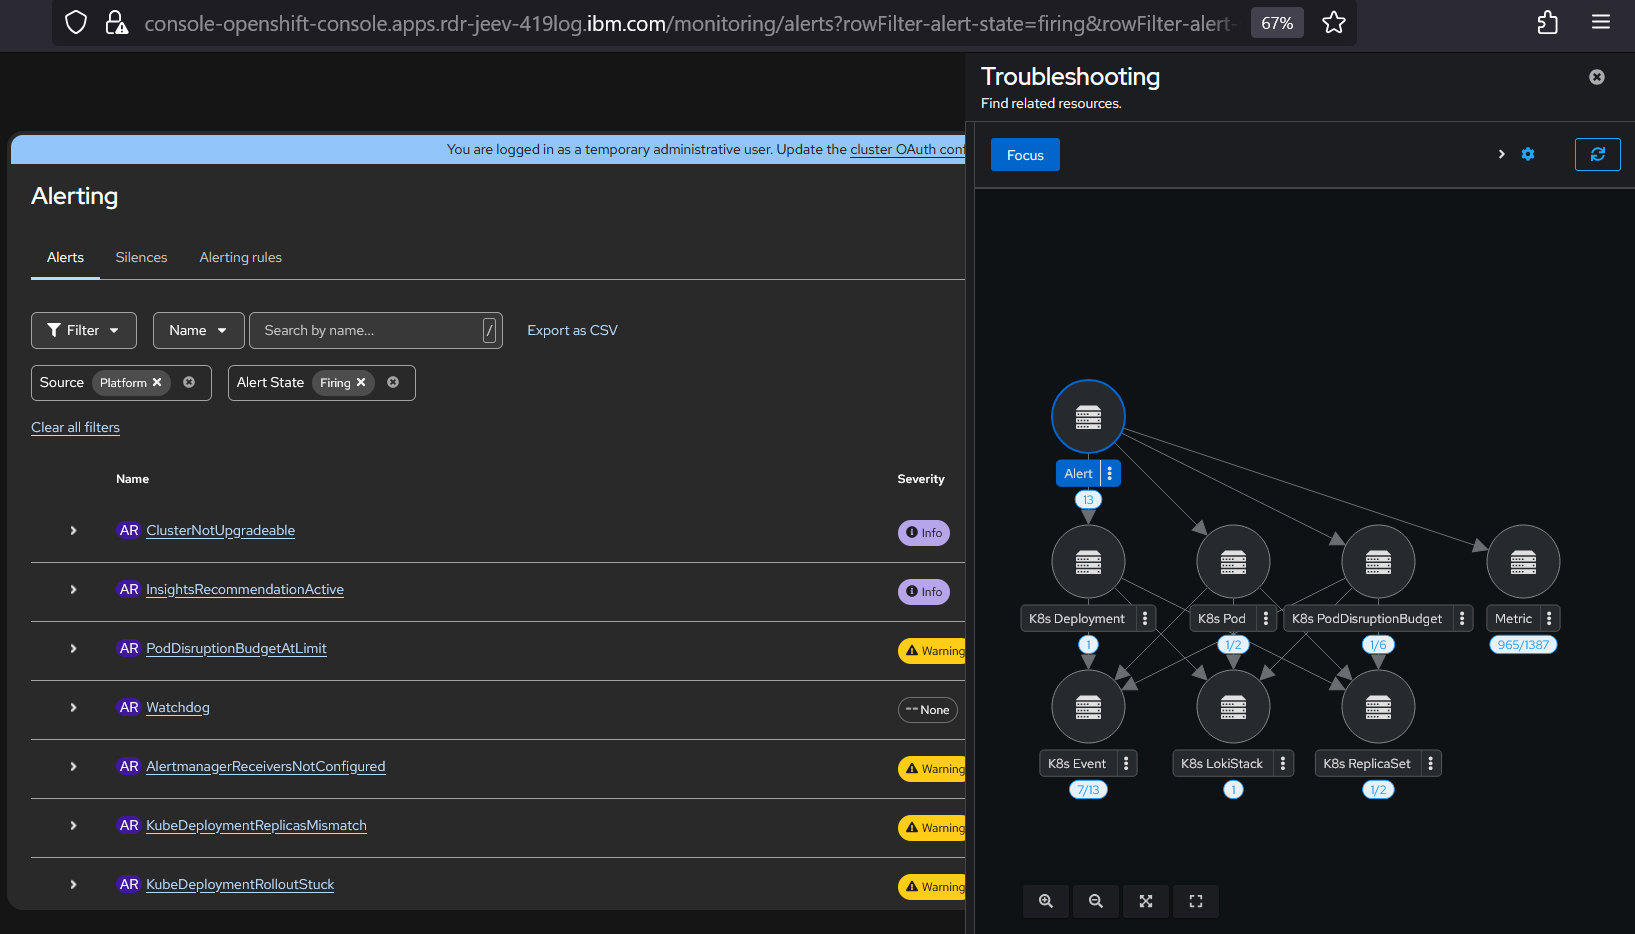Open the KubeDeploymentReplicasMismatch alert rule

[256, 825]
